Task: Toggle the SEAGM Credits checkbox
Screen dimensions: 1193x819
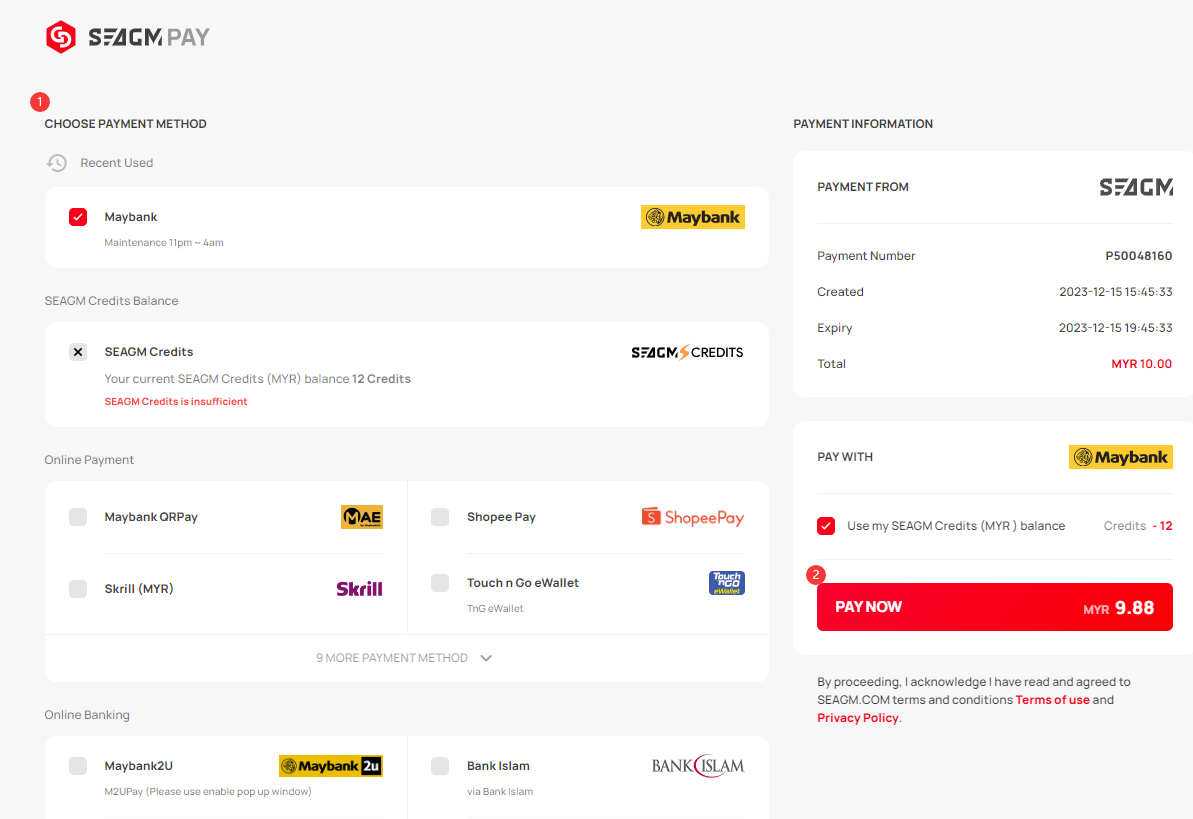Action: click(x=78, y=352)
